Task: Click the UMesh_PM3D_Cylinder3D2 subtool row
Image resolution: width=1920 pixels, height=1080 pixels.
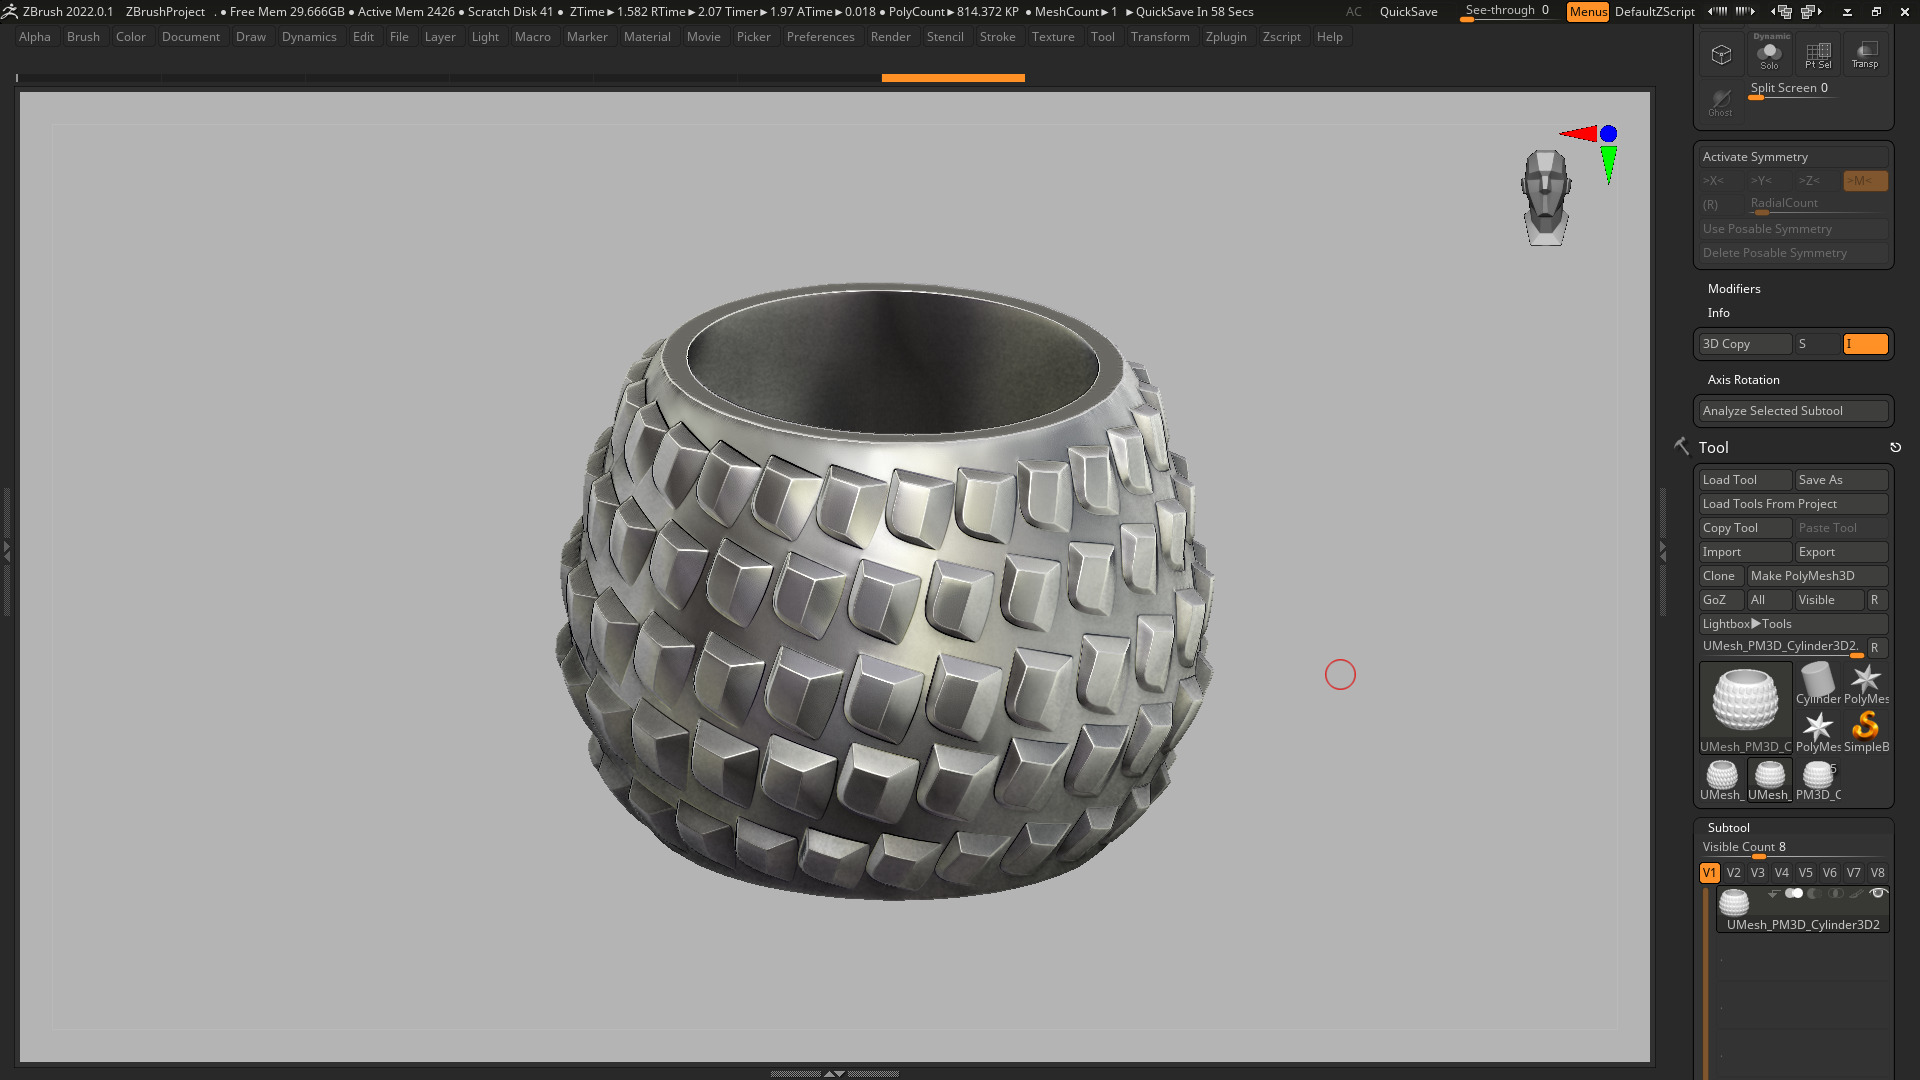Action: (1803, 910)
